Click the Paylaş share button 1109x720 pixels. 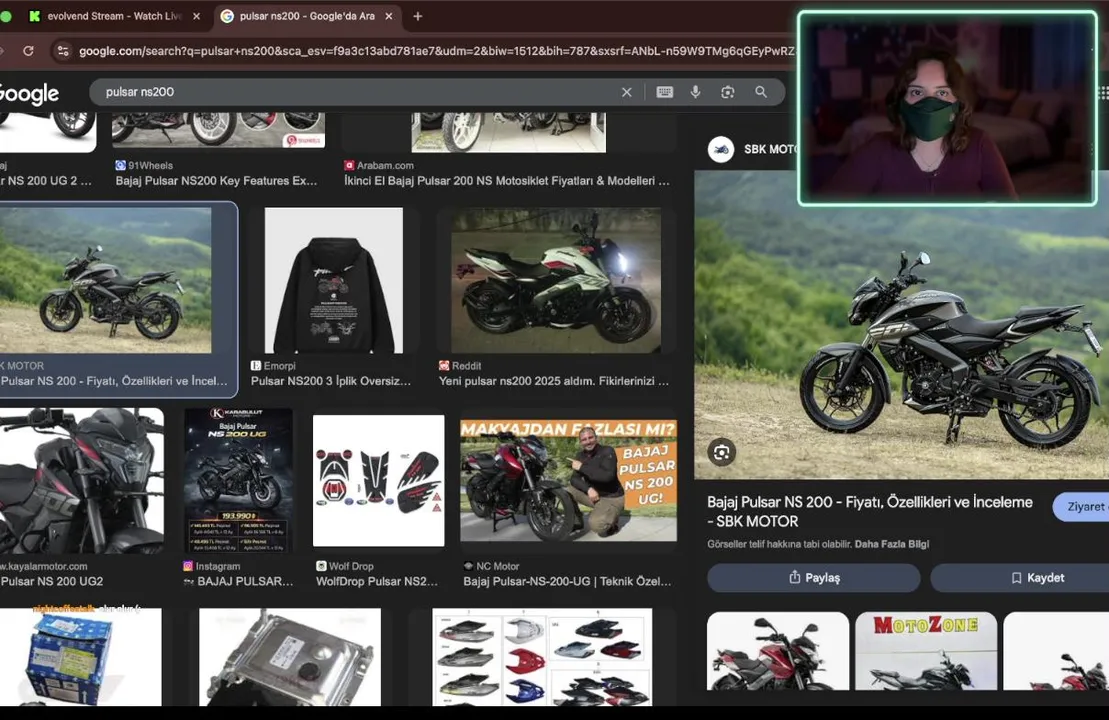click(x=814, y=578)
